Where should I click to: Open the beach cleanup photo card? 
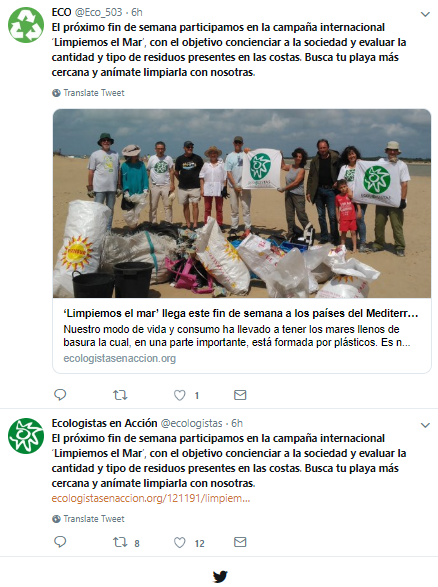coord(242,204)
